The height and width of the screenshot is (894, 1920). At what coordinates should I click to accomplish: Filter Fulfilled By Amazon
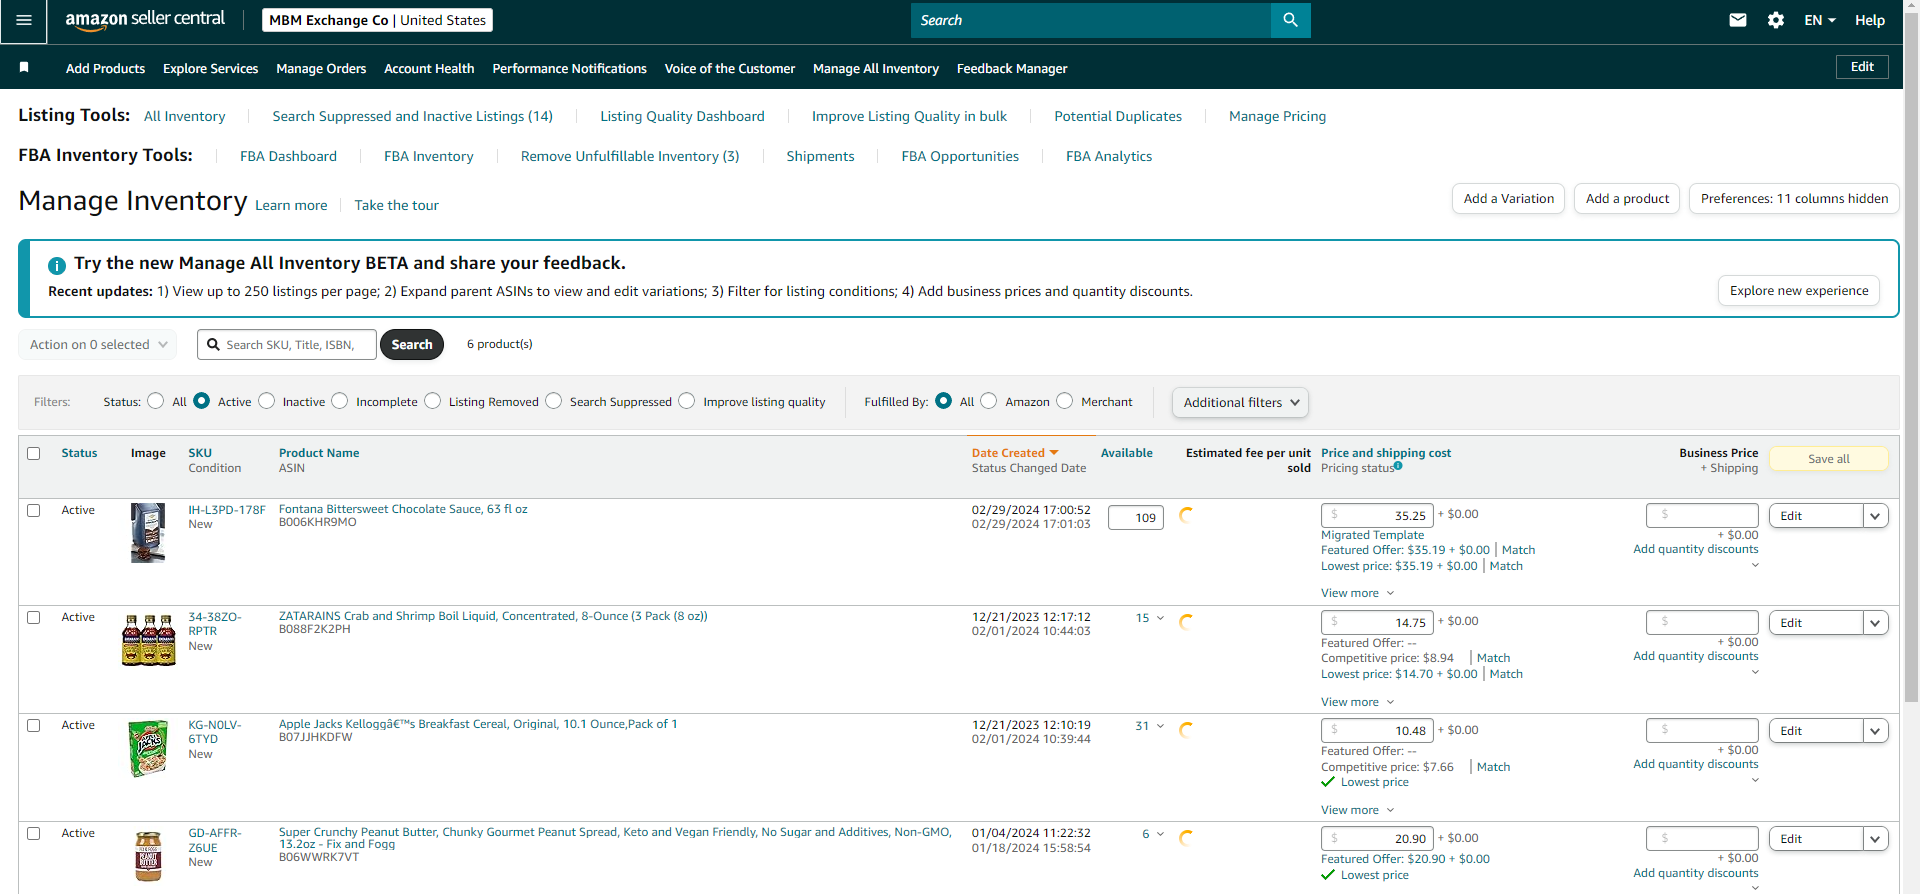[988, 401]
